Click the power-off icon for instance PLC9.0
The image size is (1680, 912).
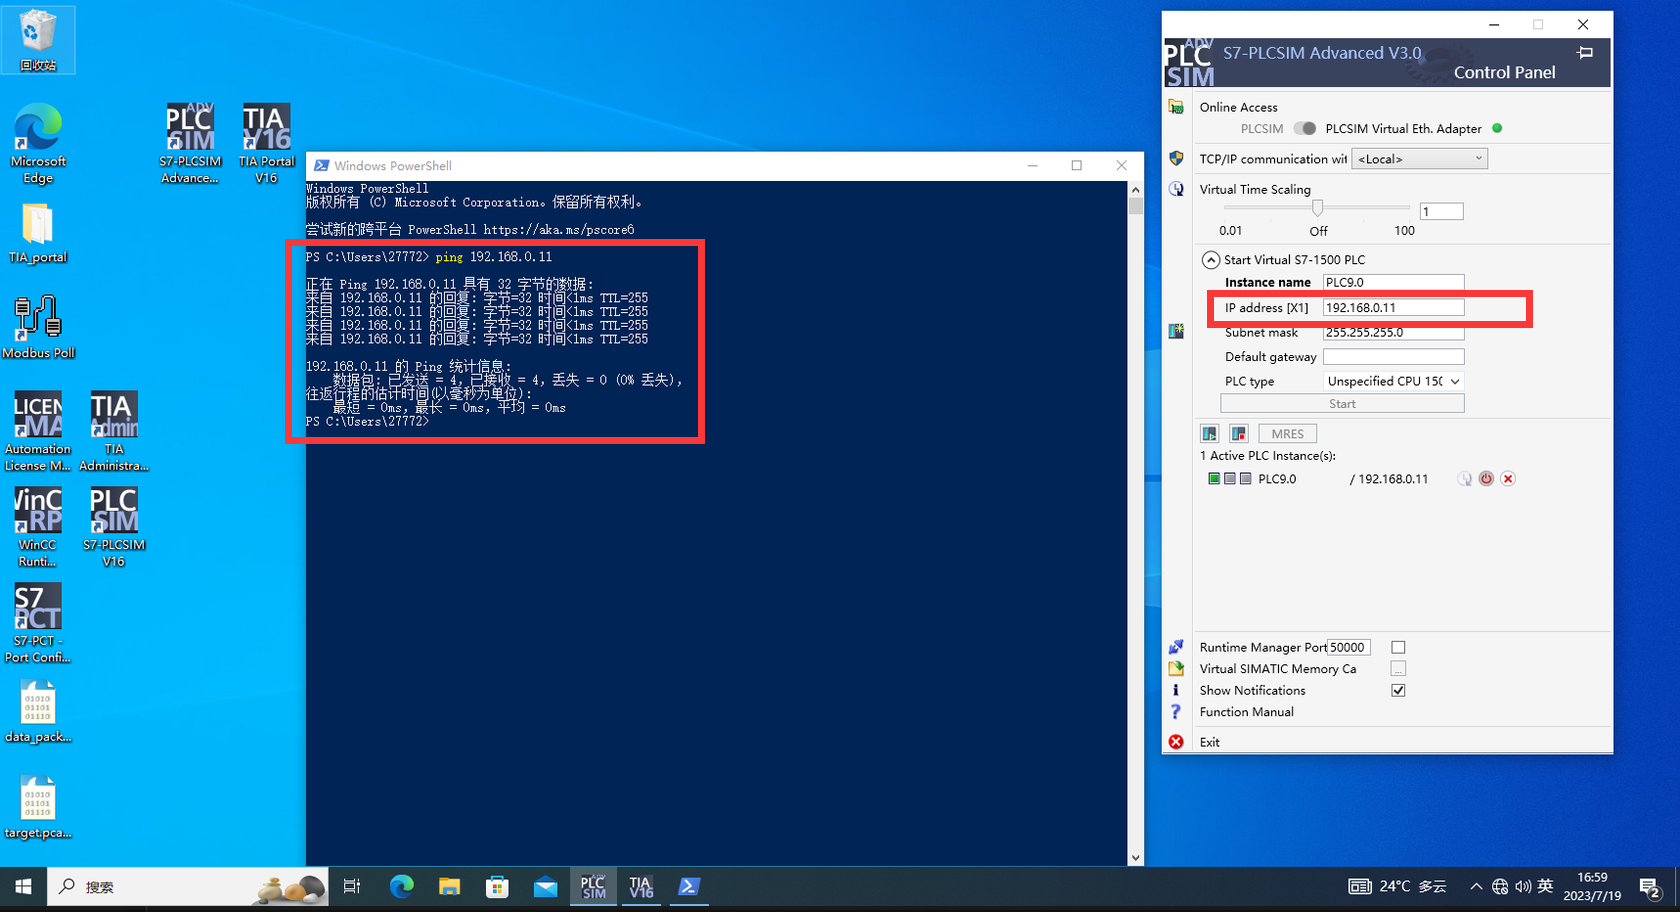pos(1486,479)
